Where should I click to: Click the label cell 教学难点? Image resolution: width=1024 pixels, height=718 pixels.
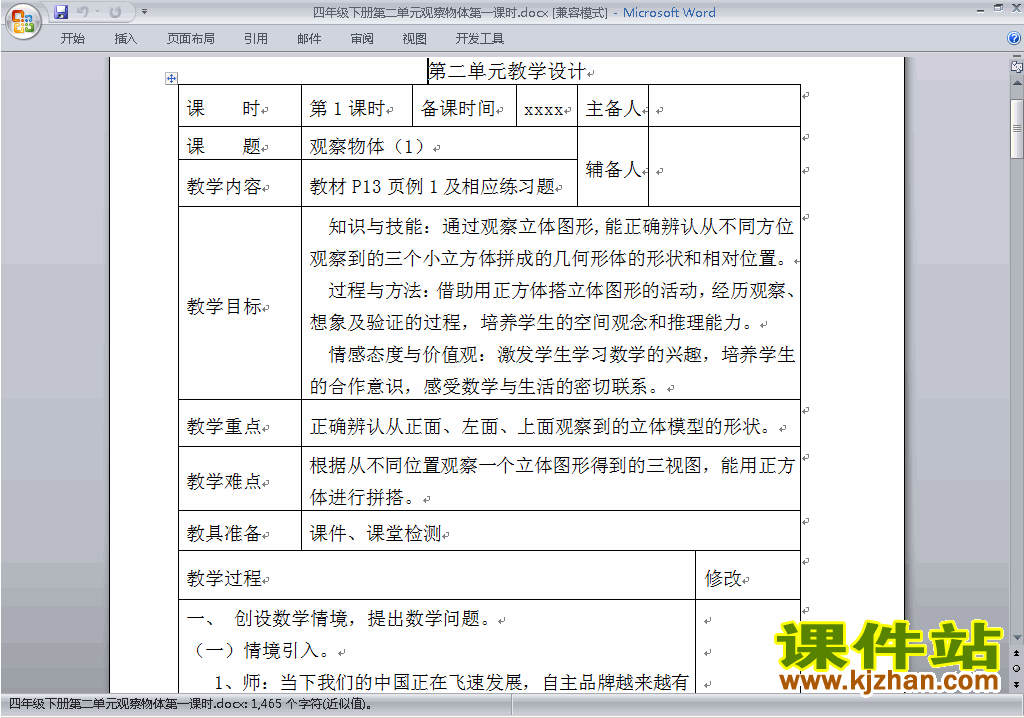(240, 479)
